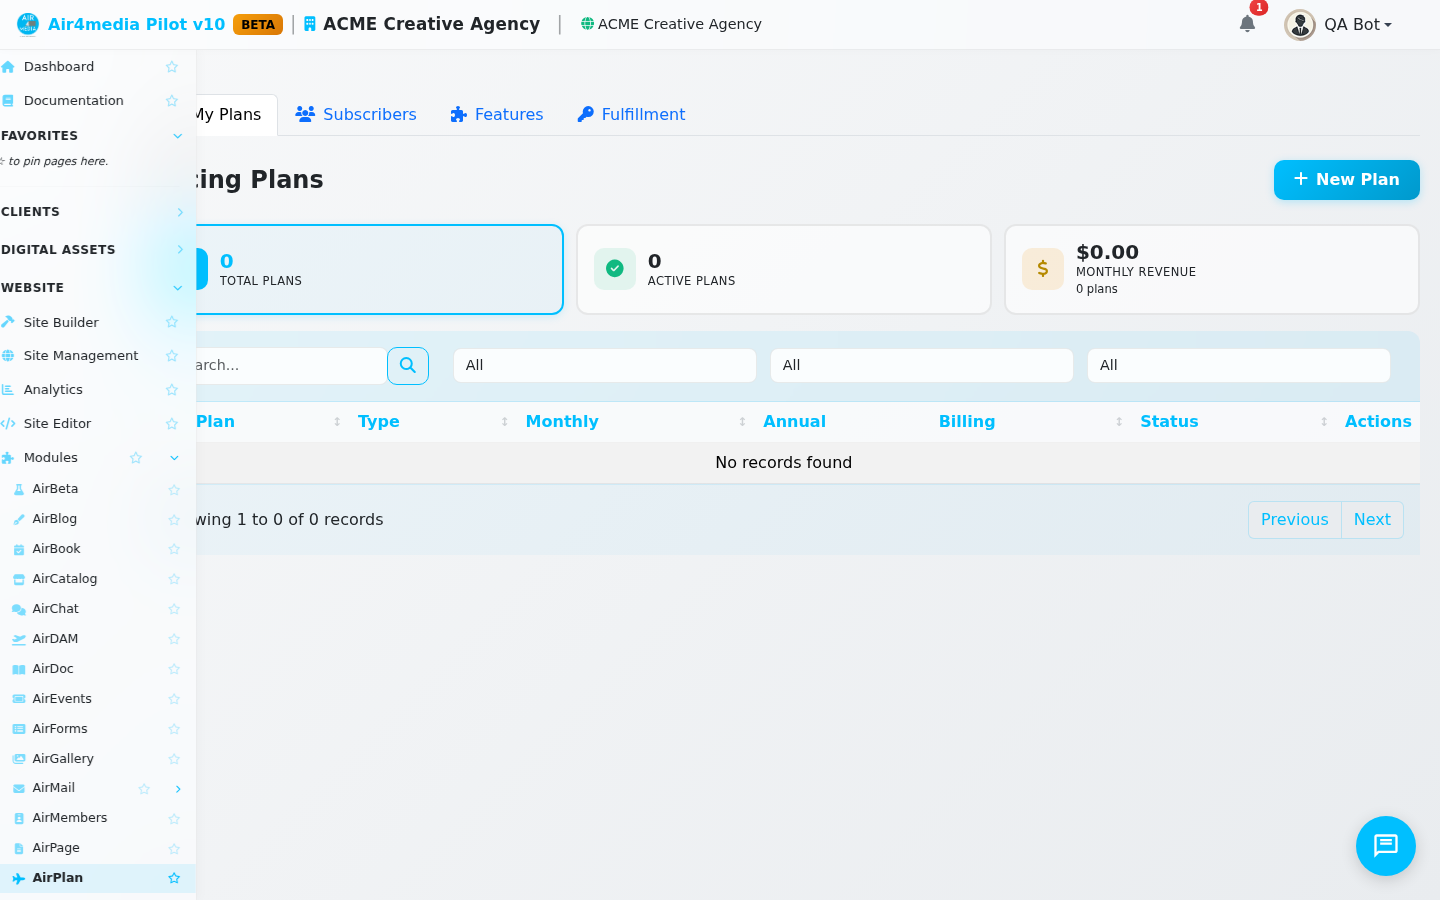Open AirPage module

tap(56, 848)
